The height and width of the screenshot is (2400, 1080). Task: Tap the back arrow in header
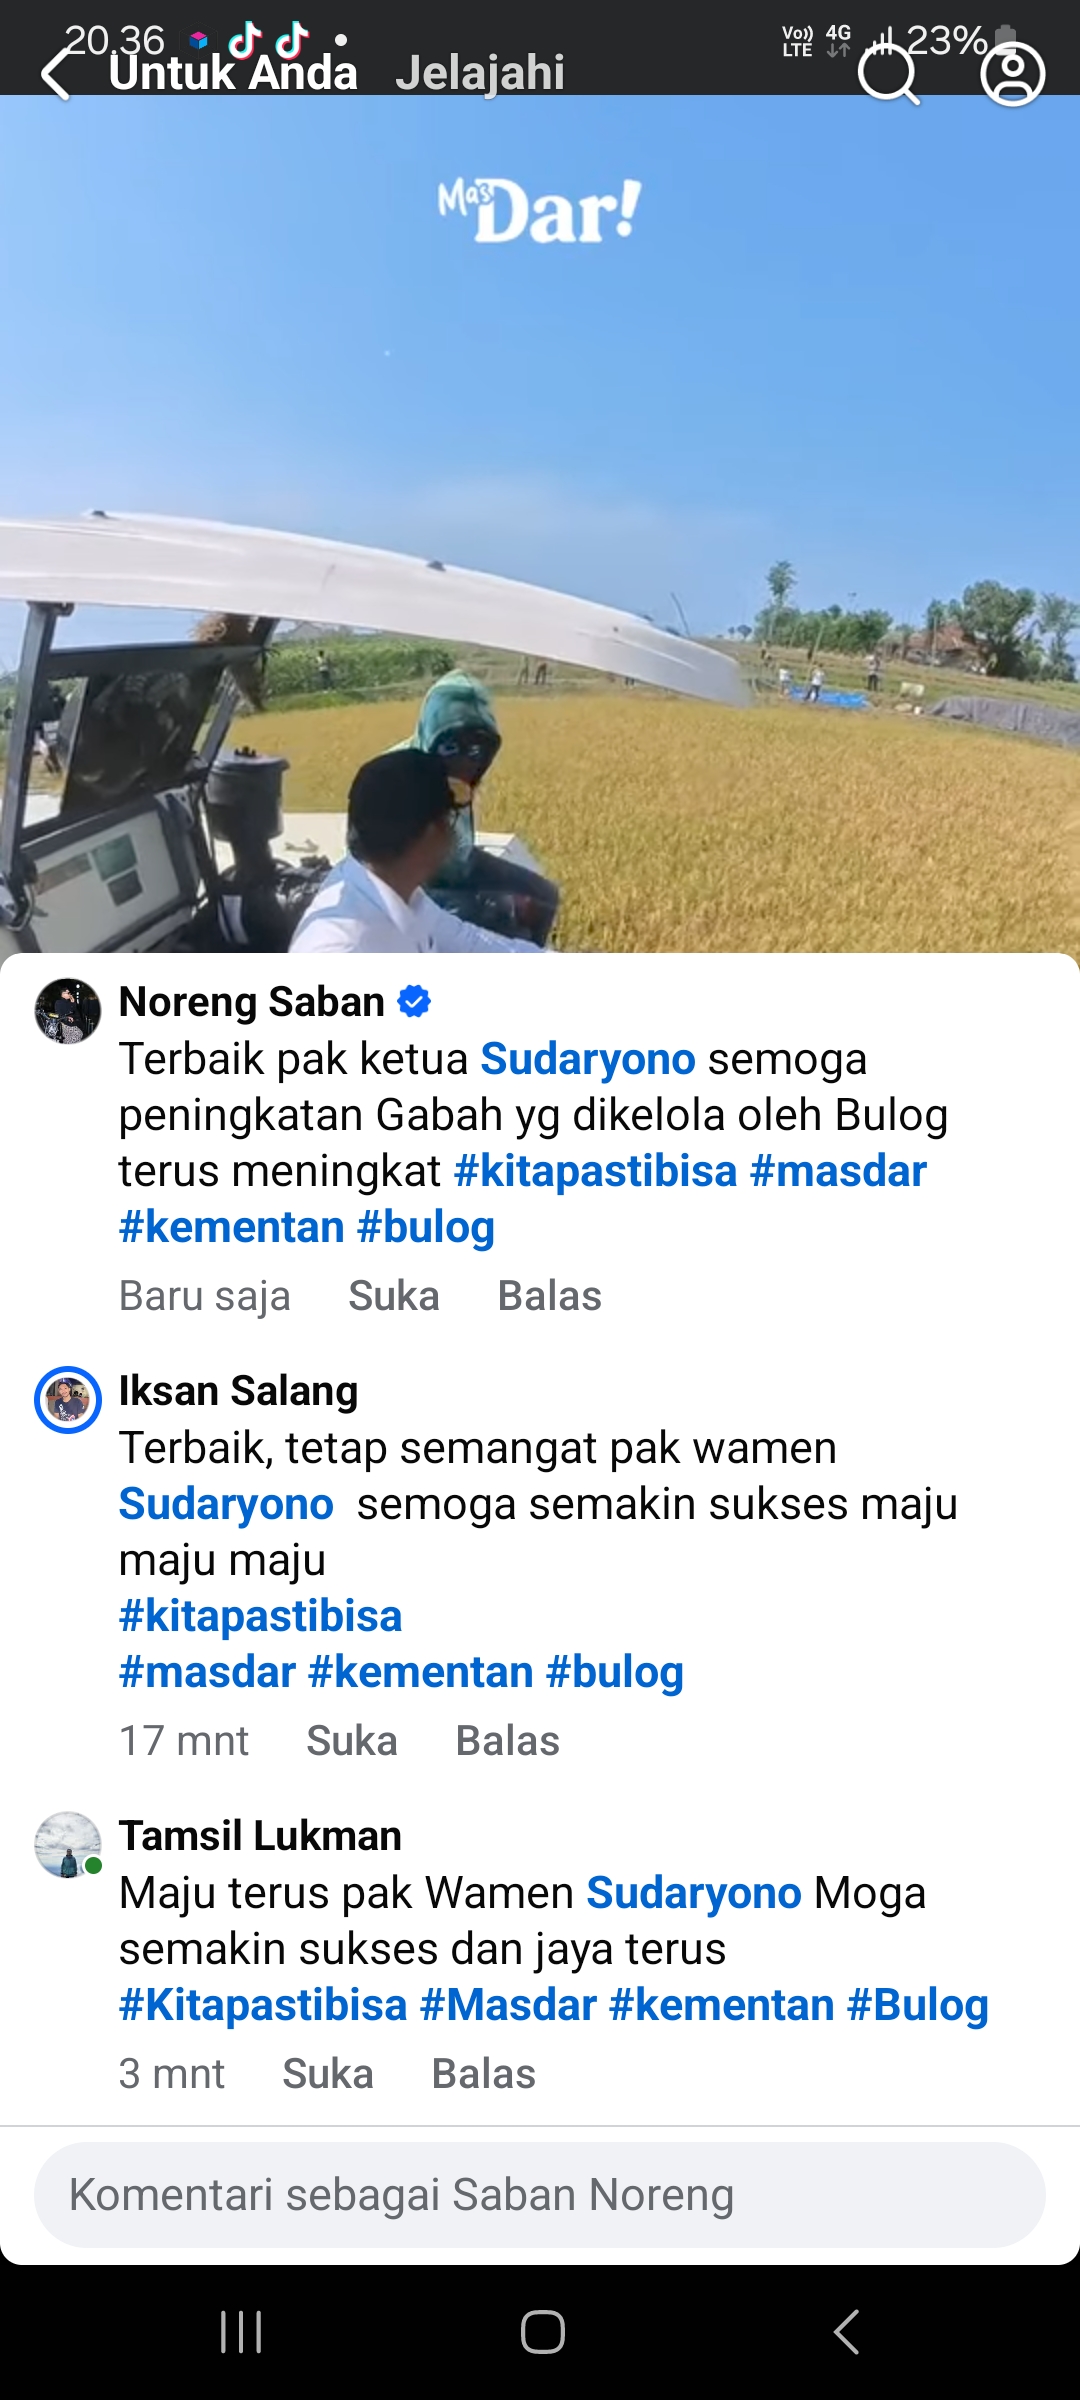58,74
